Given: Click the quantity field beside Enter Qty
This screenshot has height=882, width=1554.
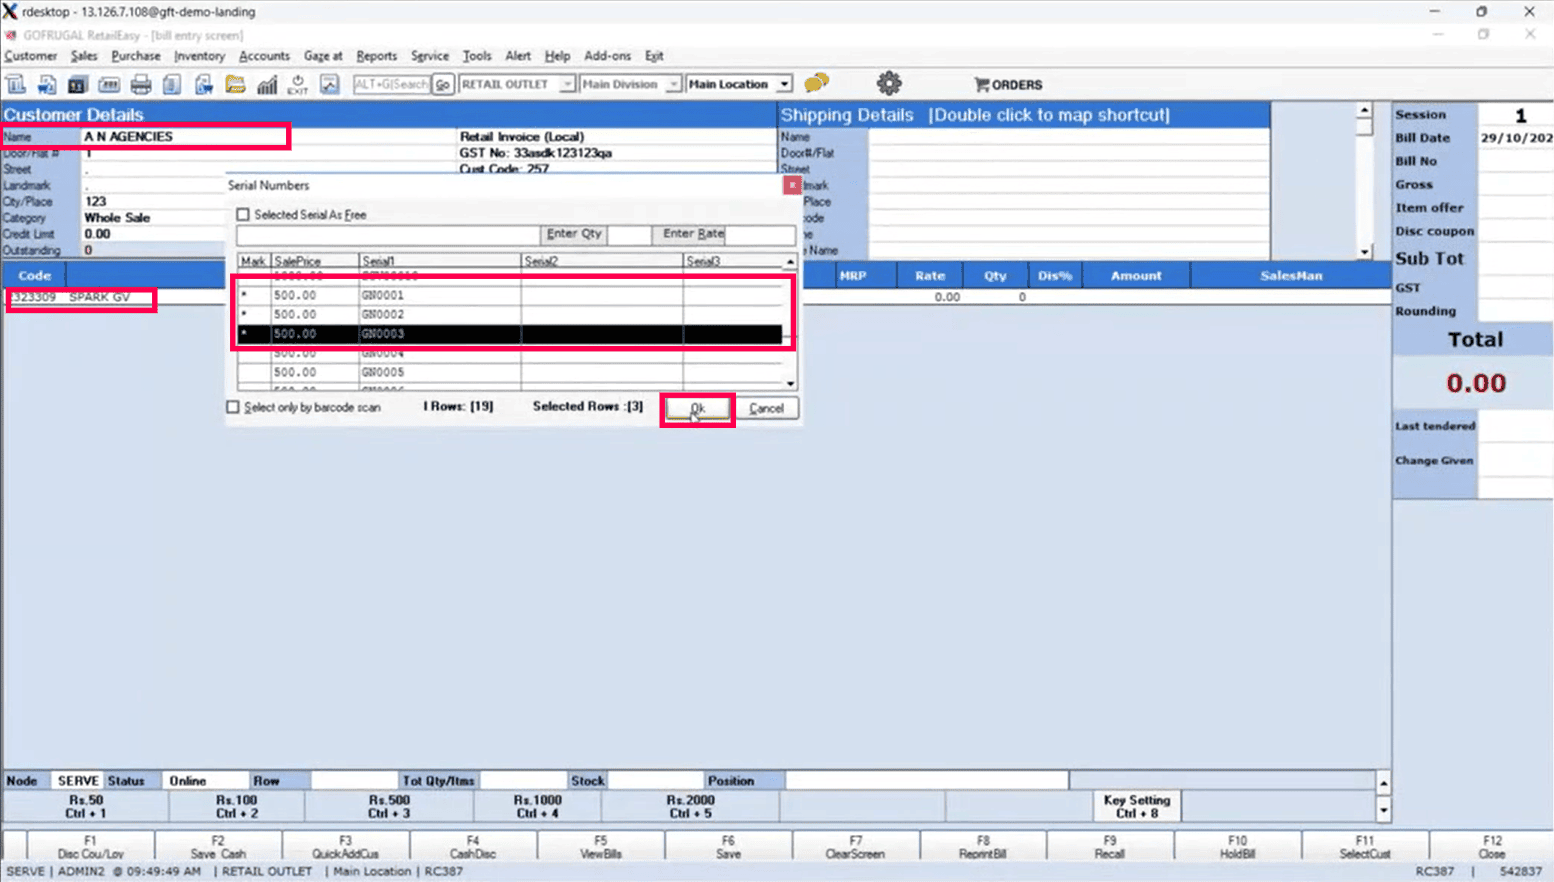Looking at the screenshot, I should click(x=629, y=234).
